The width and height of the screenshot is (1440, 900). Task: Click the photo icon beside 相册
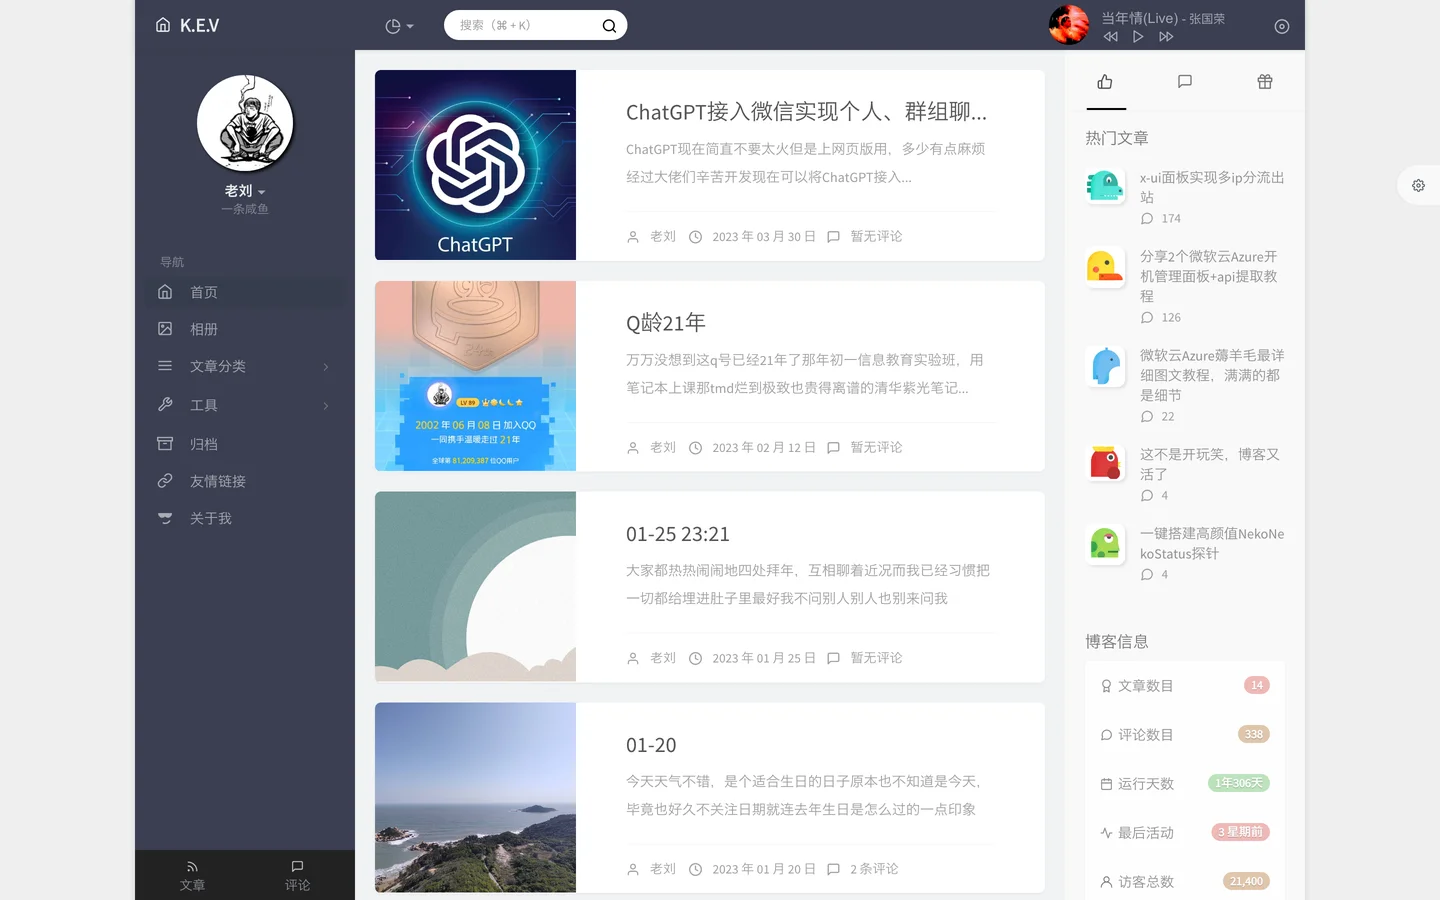click(165, 328)
